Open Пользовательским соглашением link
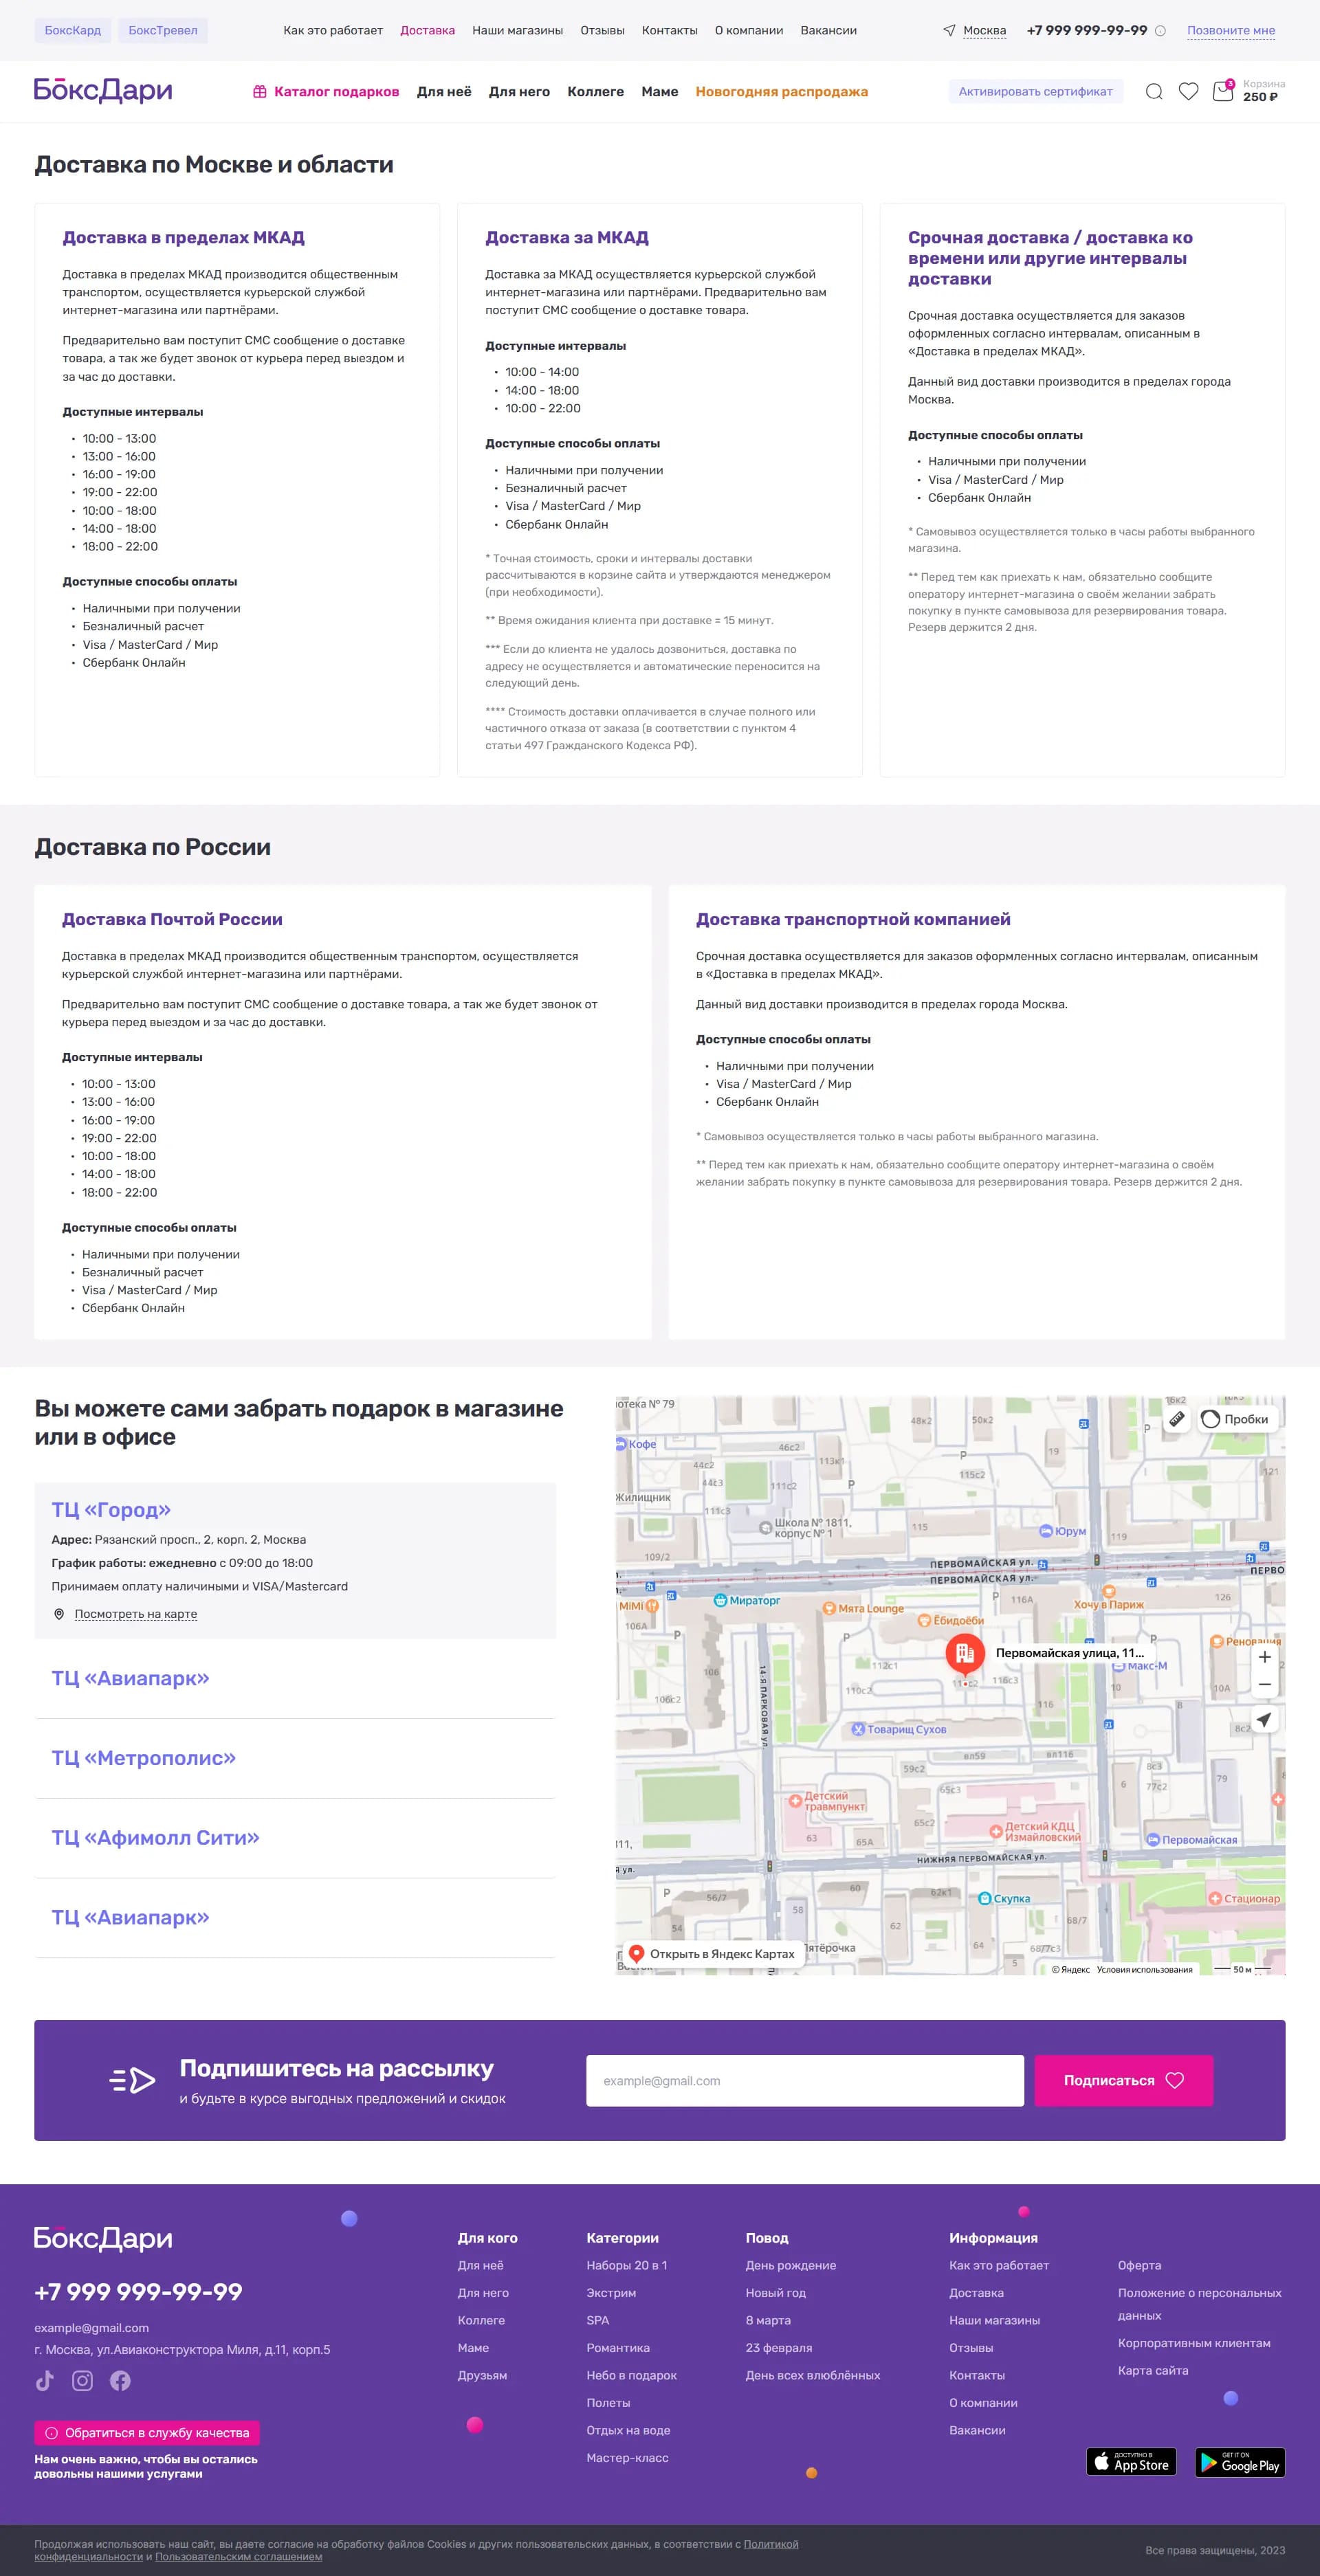The height and width of the screenshot is (2576, 1320). [239, 2557]
